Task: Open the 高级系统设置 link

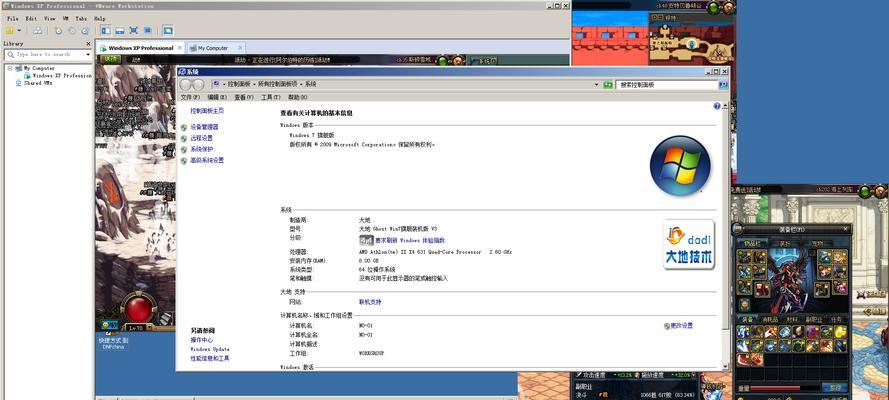Action: click(207, 161)
